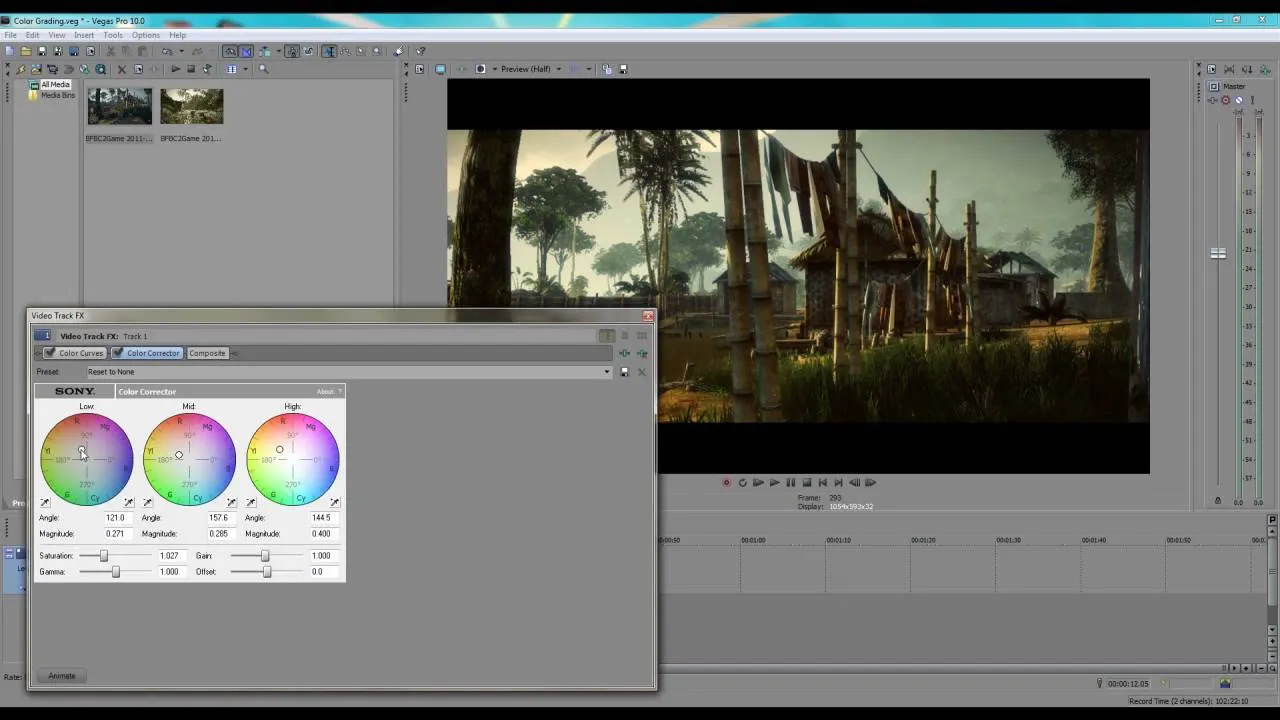Click the media search magnifier icon

(264, 69)
